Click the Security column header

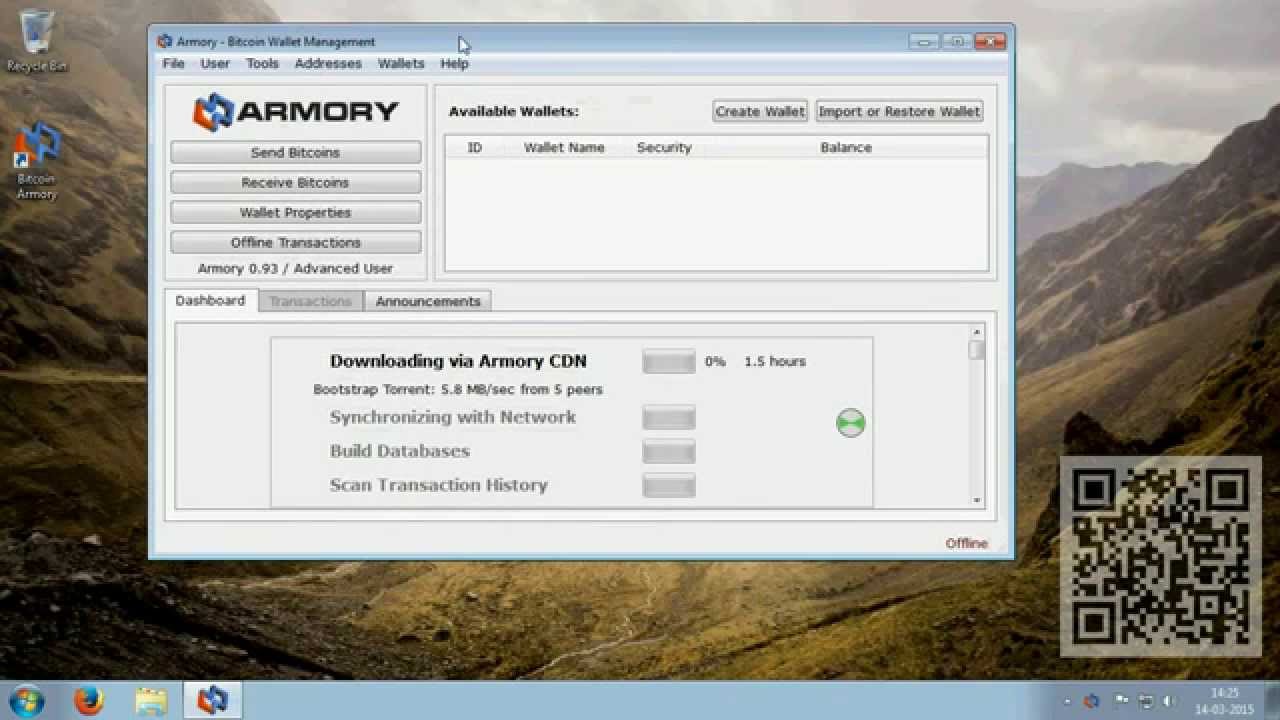coord(664,147)
